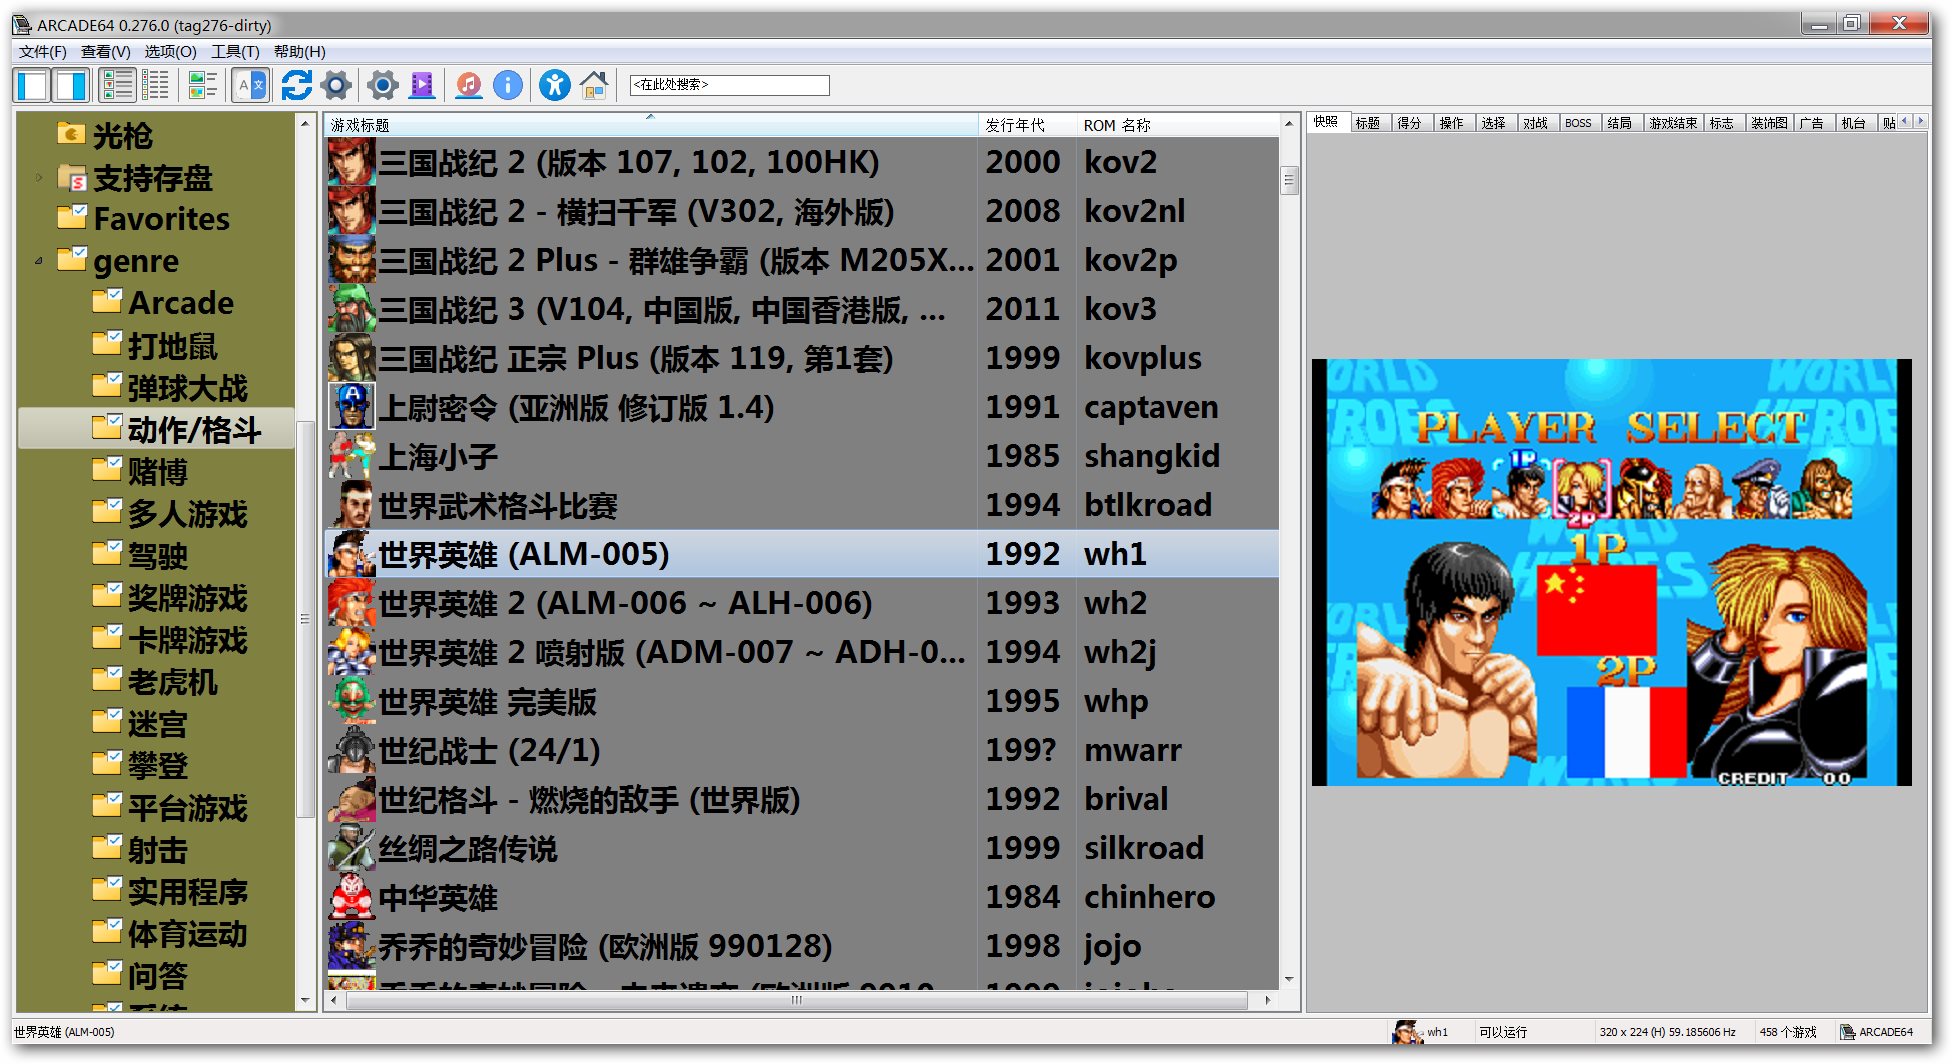1952x1064 pixels.
Task: Open settings with the first gear icon
Action: [337, 85]
